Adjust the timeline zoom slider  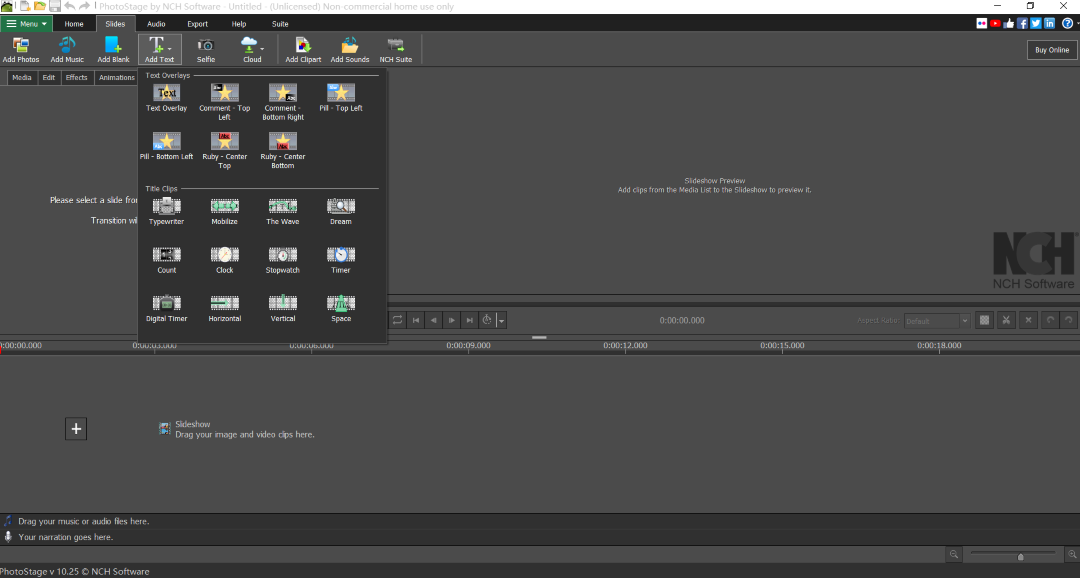1020,556
